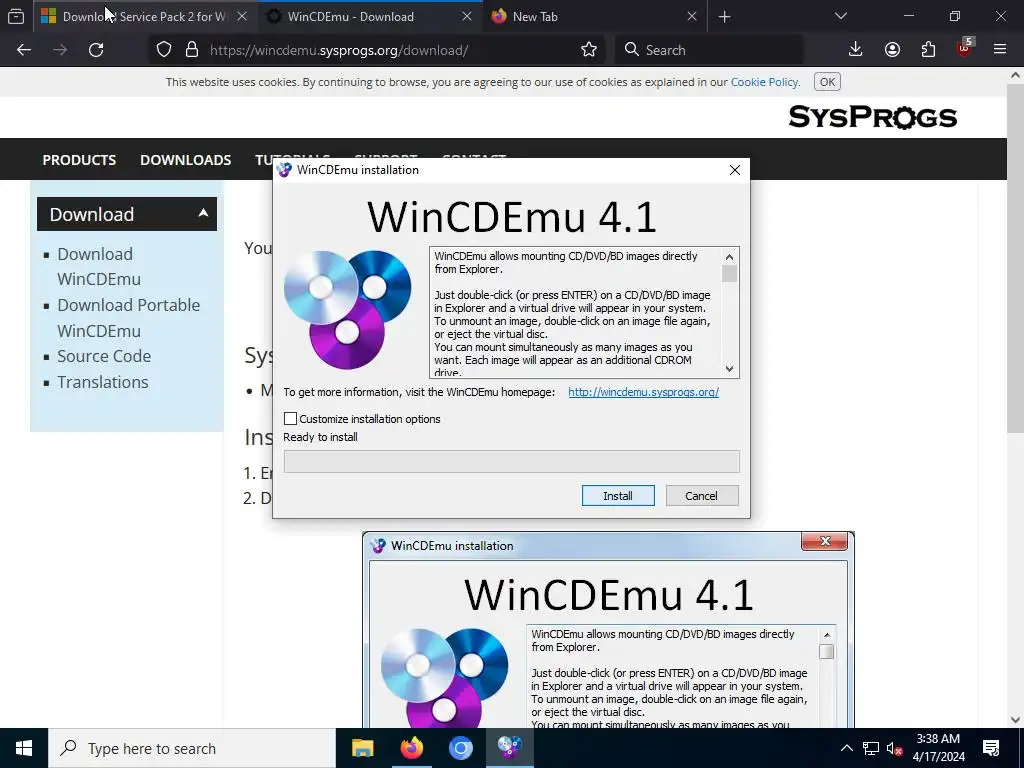Click the taskbar search box
The image size is (1024, 768).
(191, 748)
